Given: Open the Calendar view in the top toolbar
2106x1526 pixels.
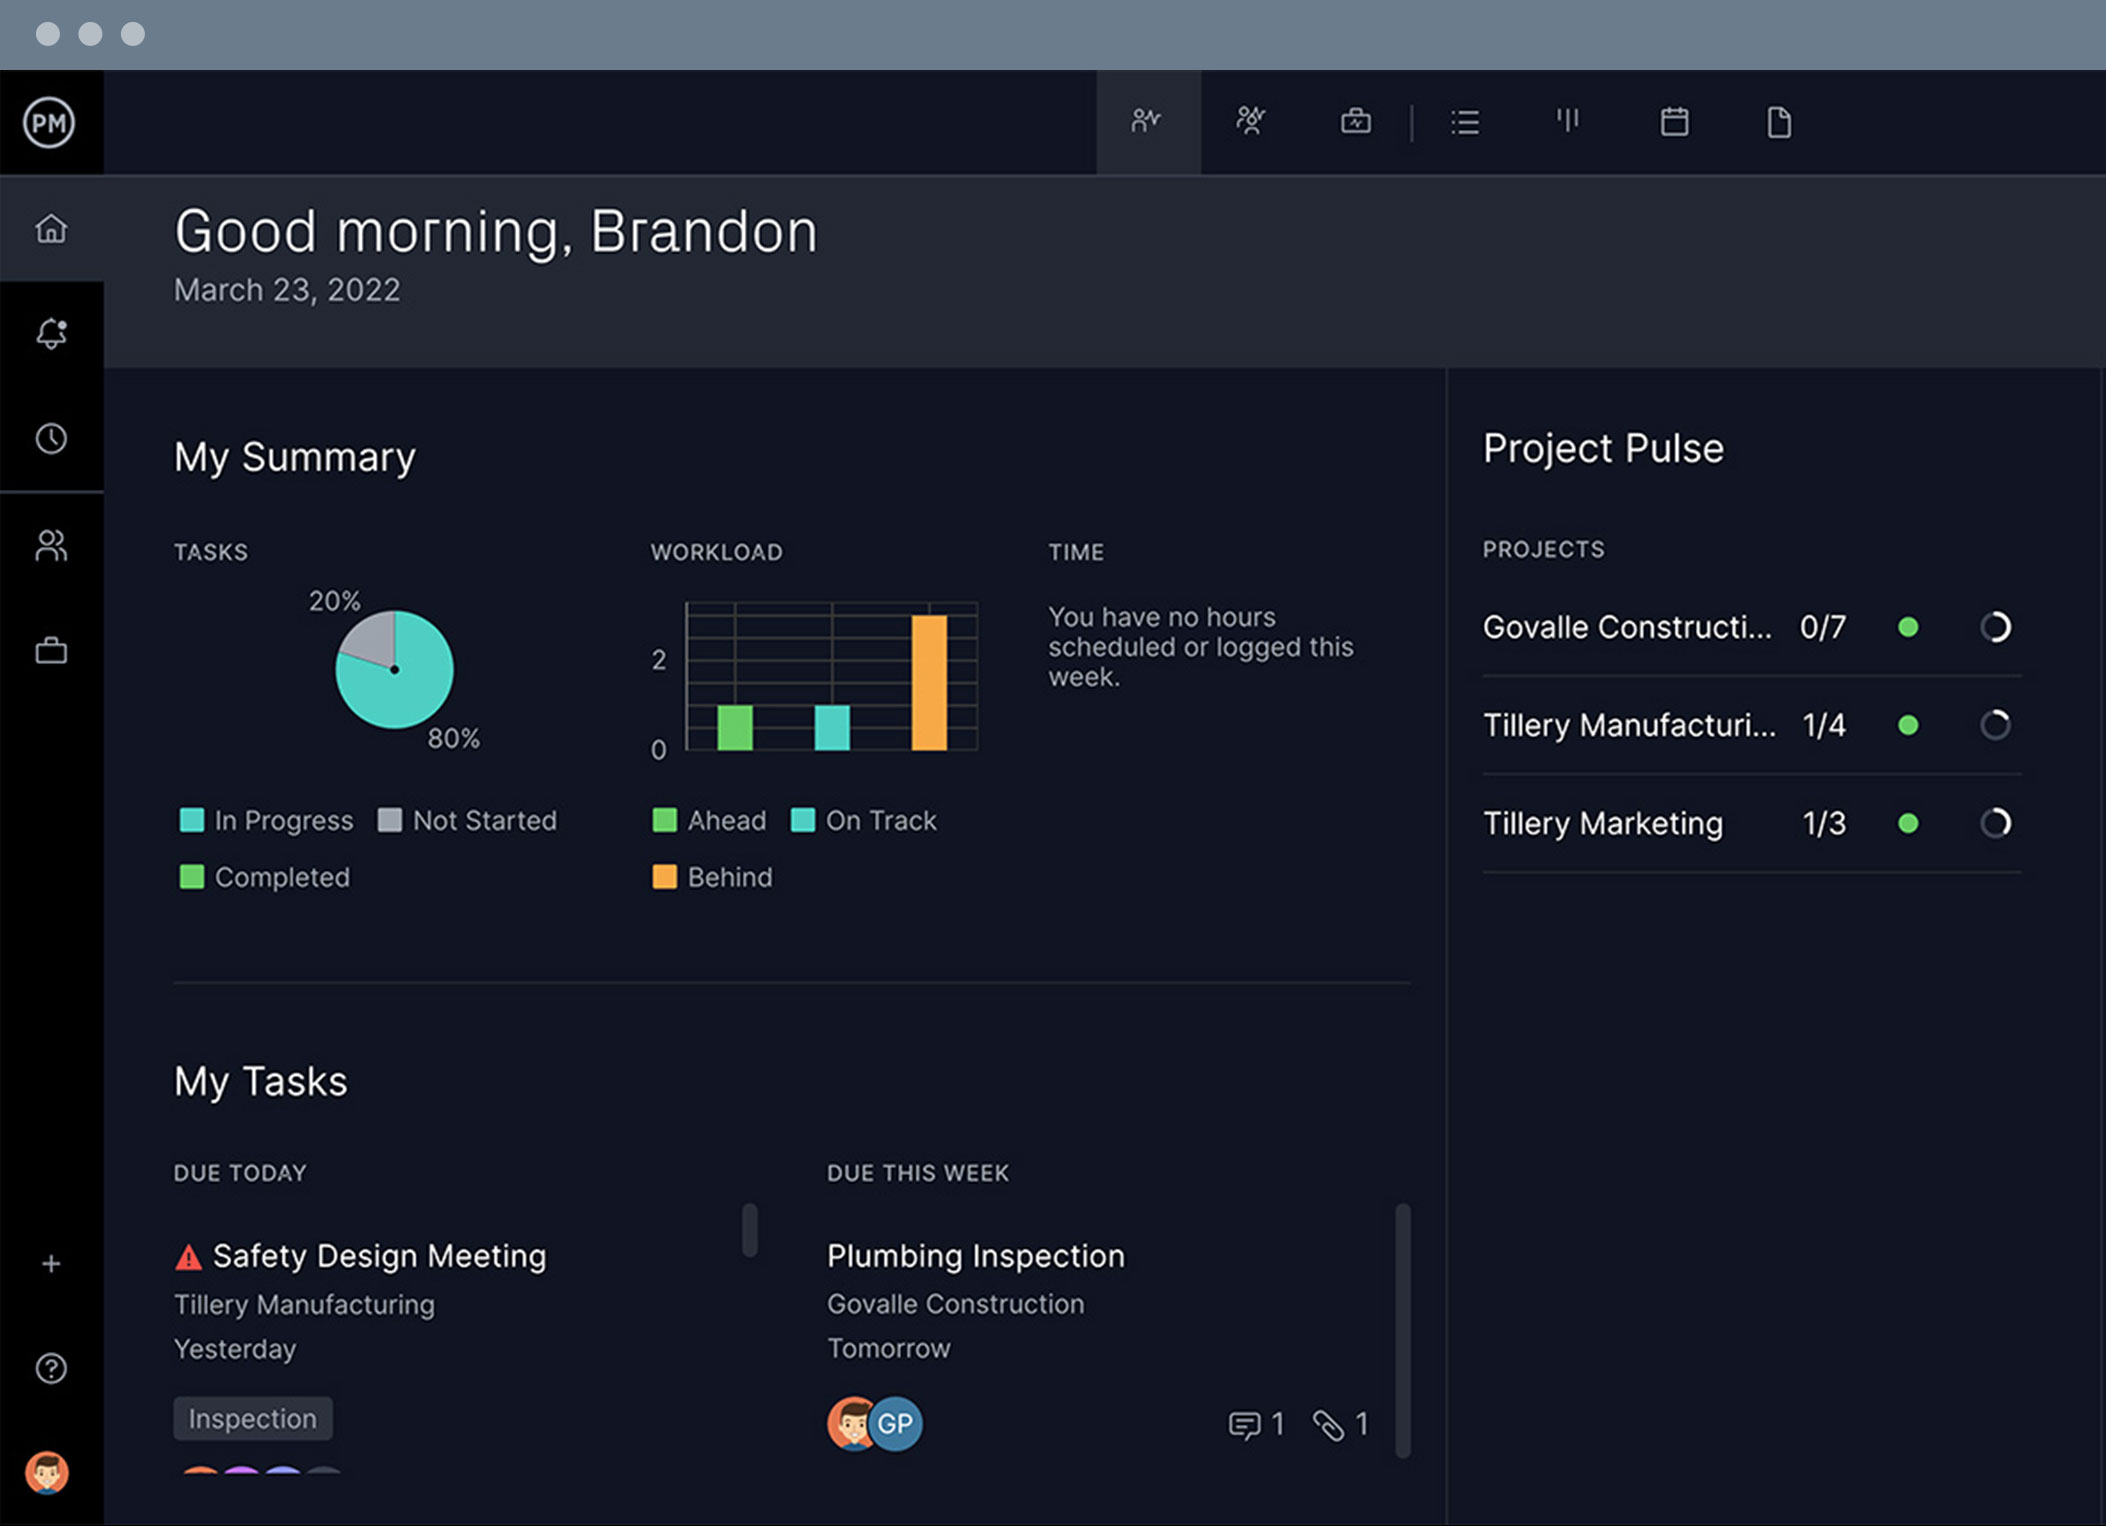Looking at the screenshot, I should (1674, 121).
